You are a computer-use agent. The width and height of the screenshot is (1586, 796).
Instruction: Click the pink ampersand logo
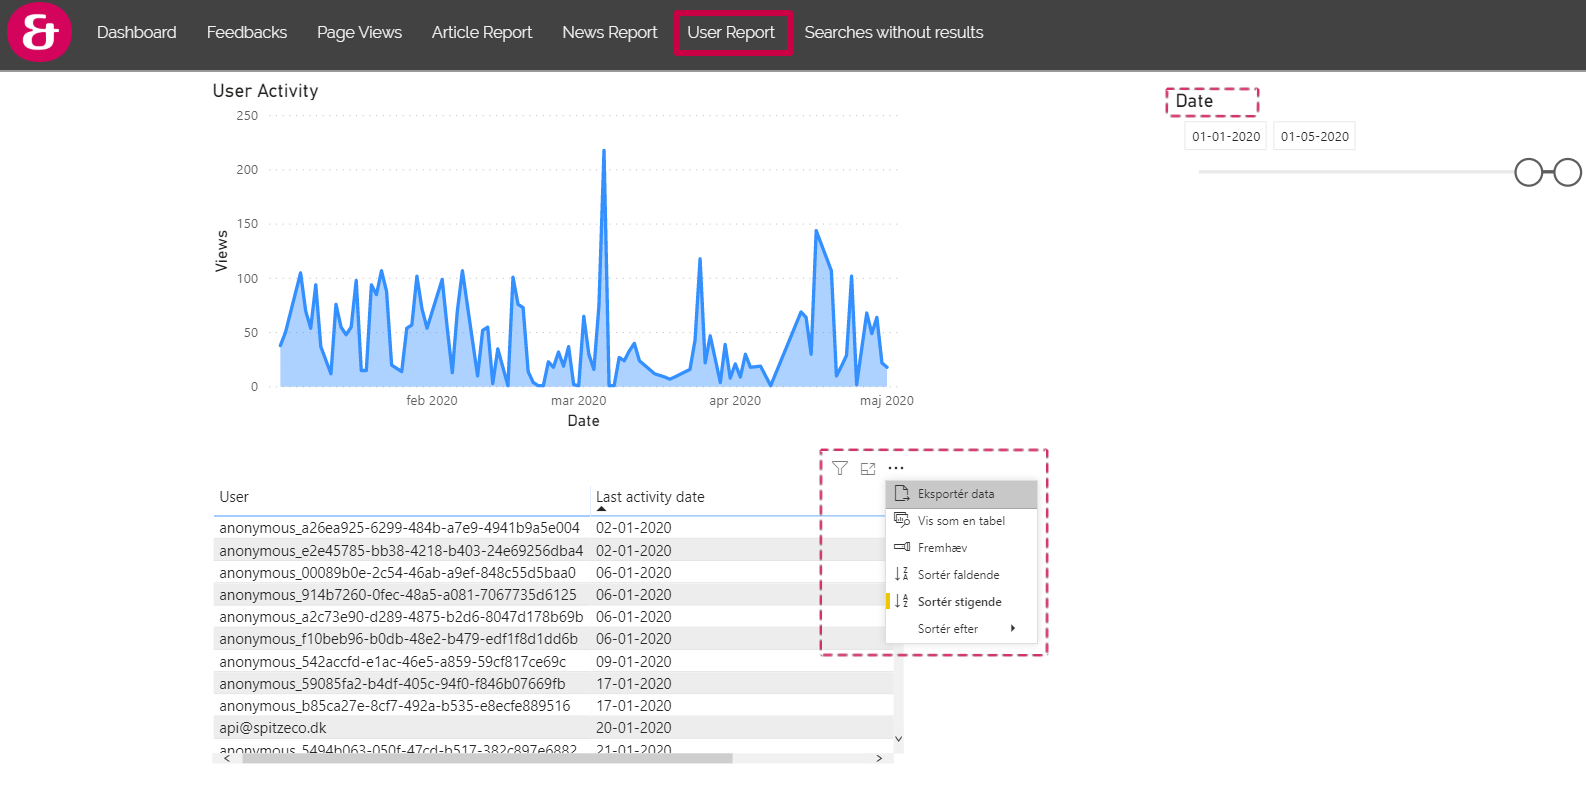(x=40, y=32)
